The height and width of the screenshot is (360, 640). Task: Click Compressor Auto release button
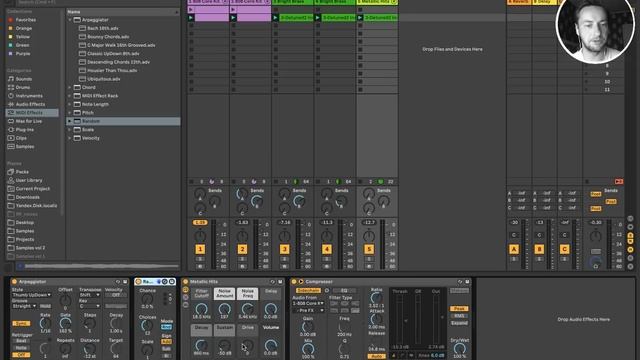(376, 357)
